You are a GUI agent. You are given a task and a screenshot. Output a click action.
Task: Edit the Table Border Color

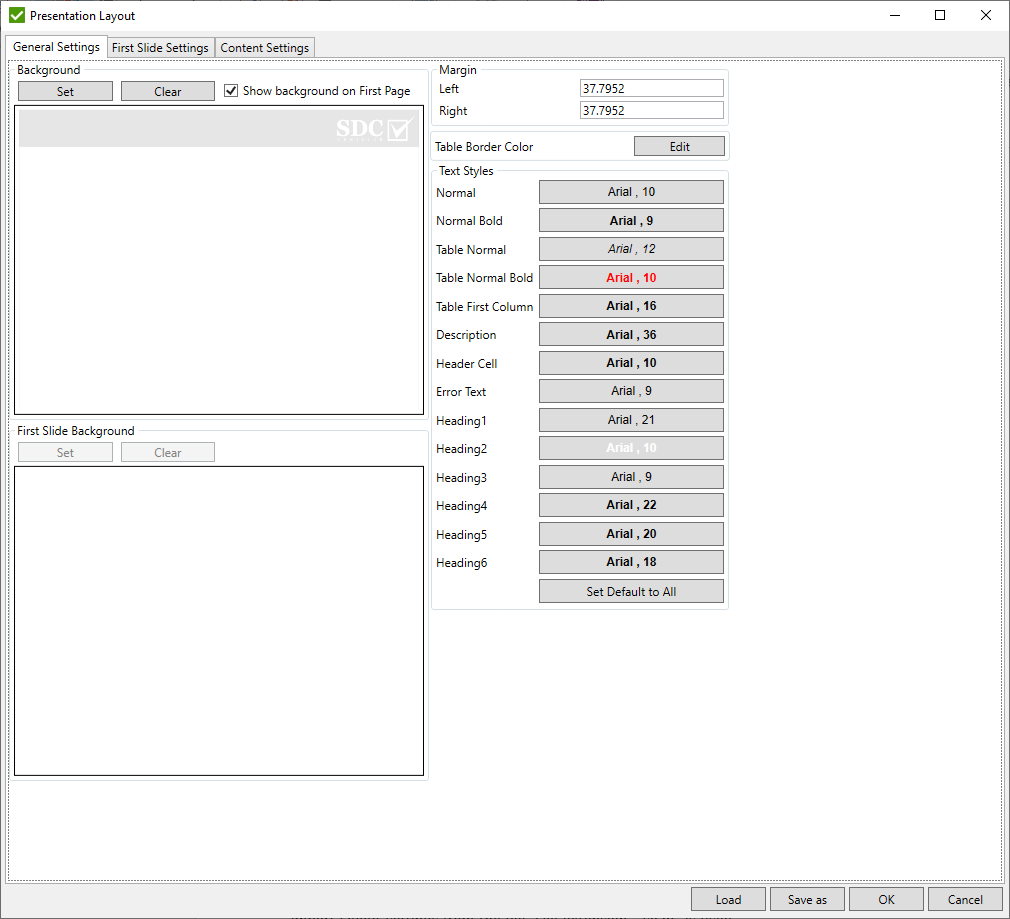(679, 146)
